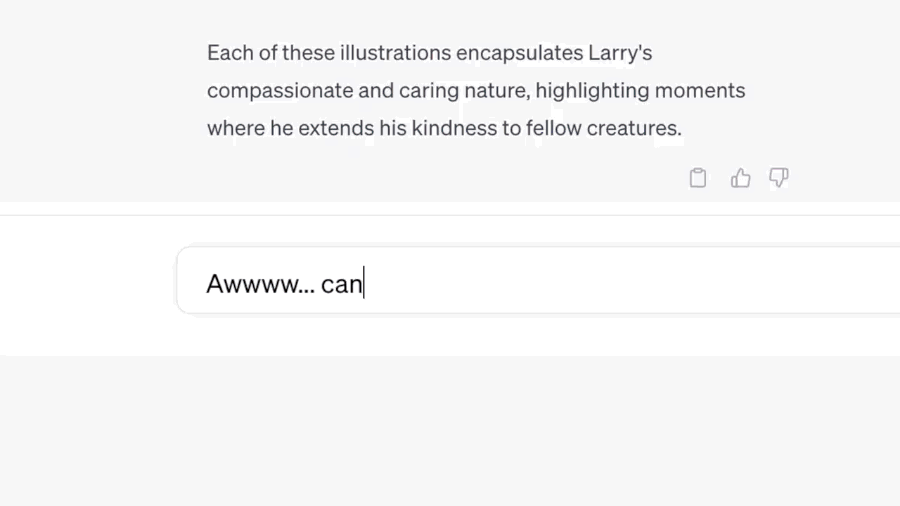
Task: Click the word "caring" in the response
Action: 429,90
